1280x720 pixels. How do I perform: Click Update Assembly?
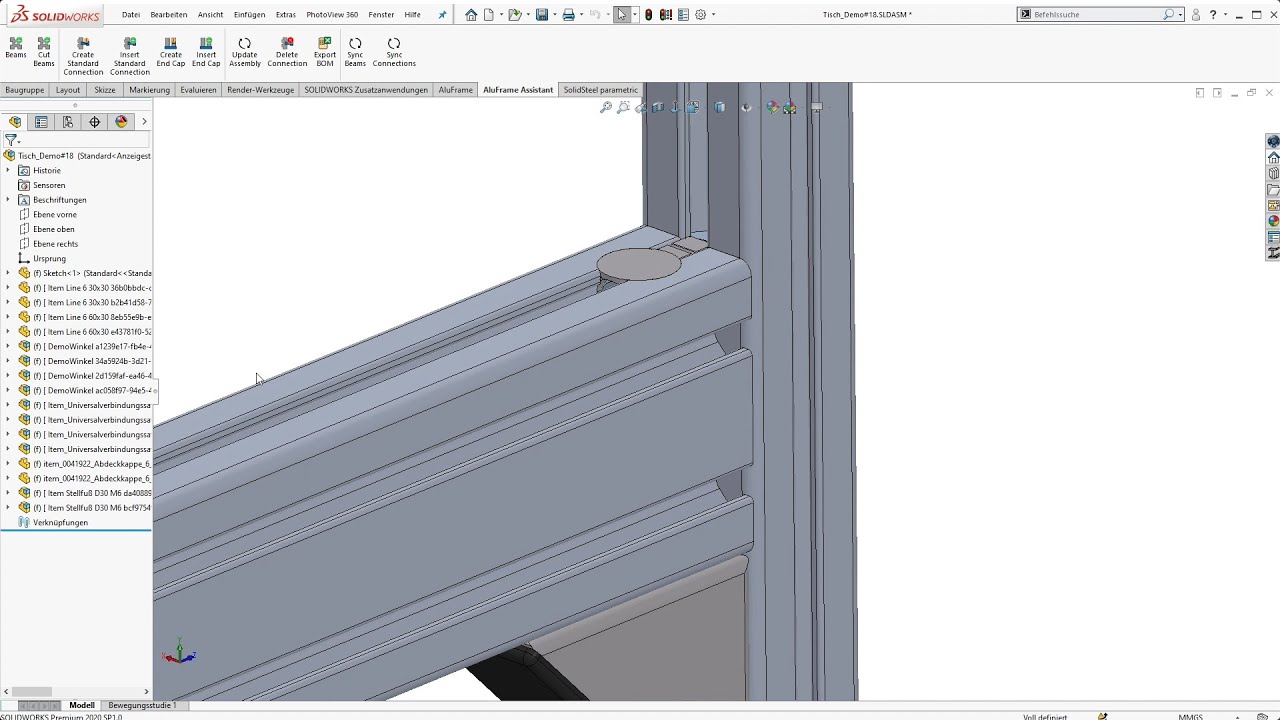pos(245,52)
